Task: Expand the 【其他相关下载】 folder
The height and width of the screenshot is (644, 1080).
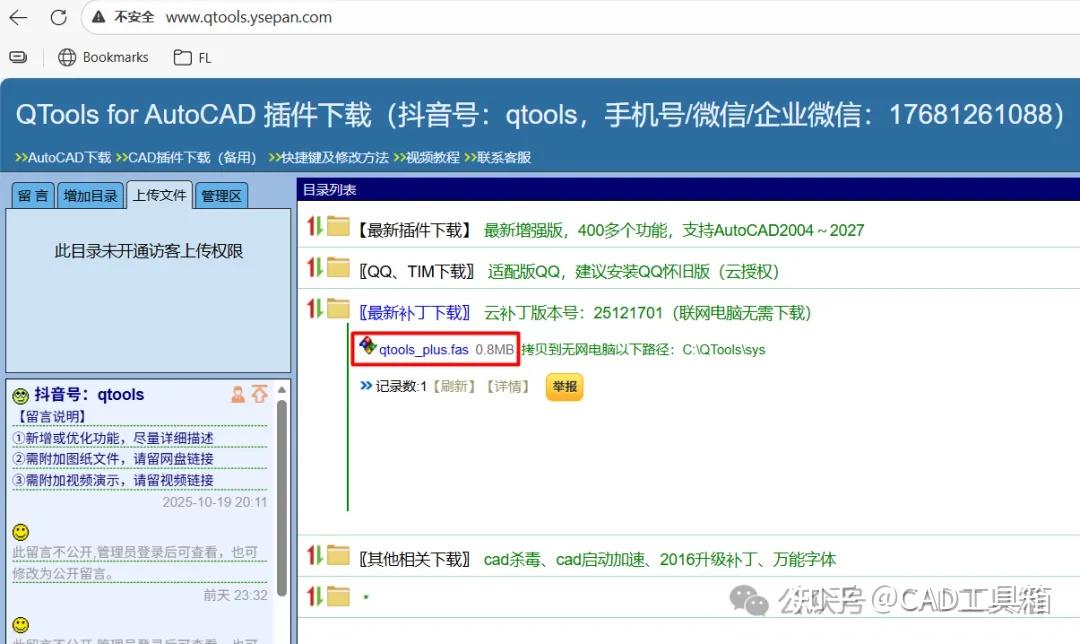Action: pyautogui.click(x=338, y=555)
